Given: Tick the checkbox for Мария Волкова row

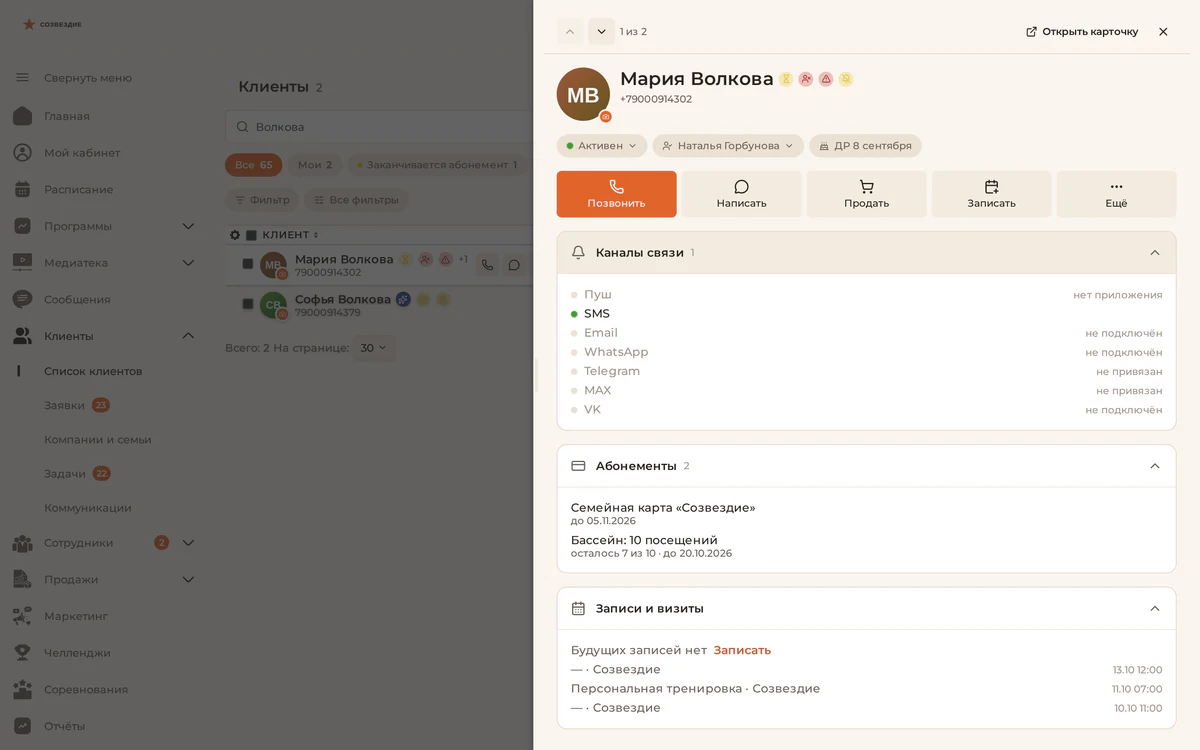Looking at the screenshot, I should (248, 264).
